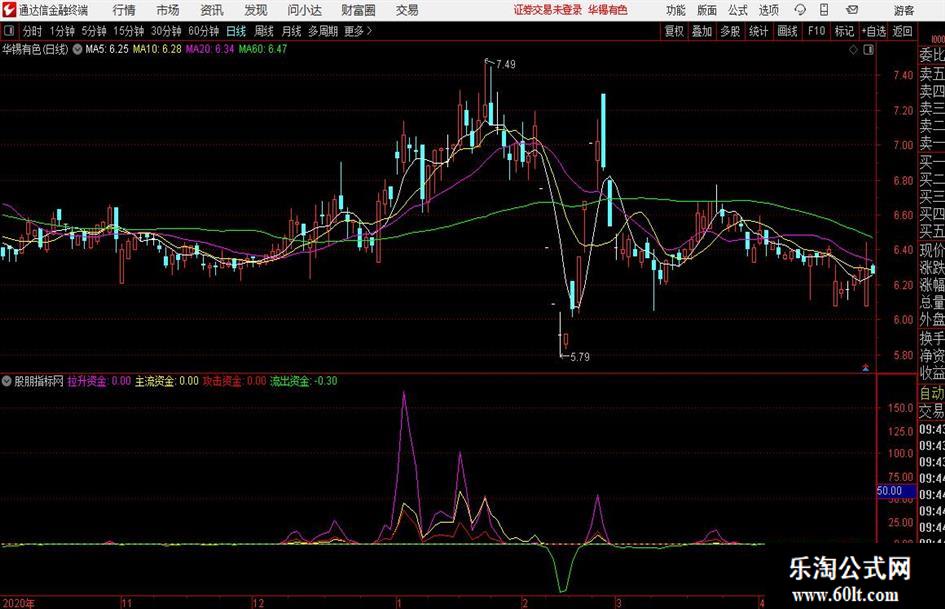Screen dimensions: 945x609
Task: Expand the 股朋指标网 indicator dropdown arrow
Action: (7, 381)
